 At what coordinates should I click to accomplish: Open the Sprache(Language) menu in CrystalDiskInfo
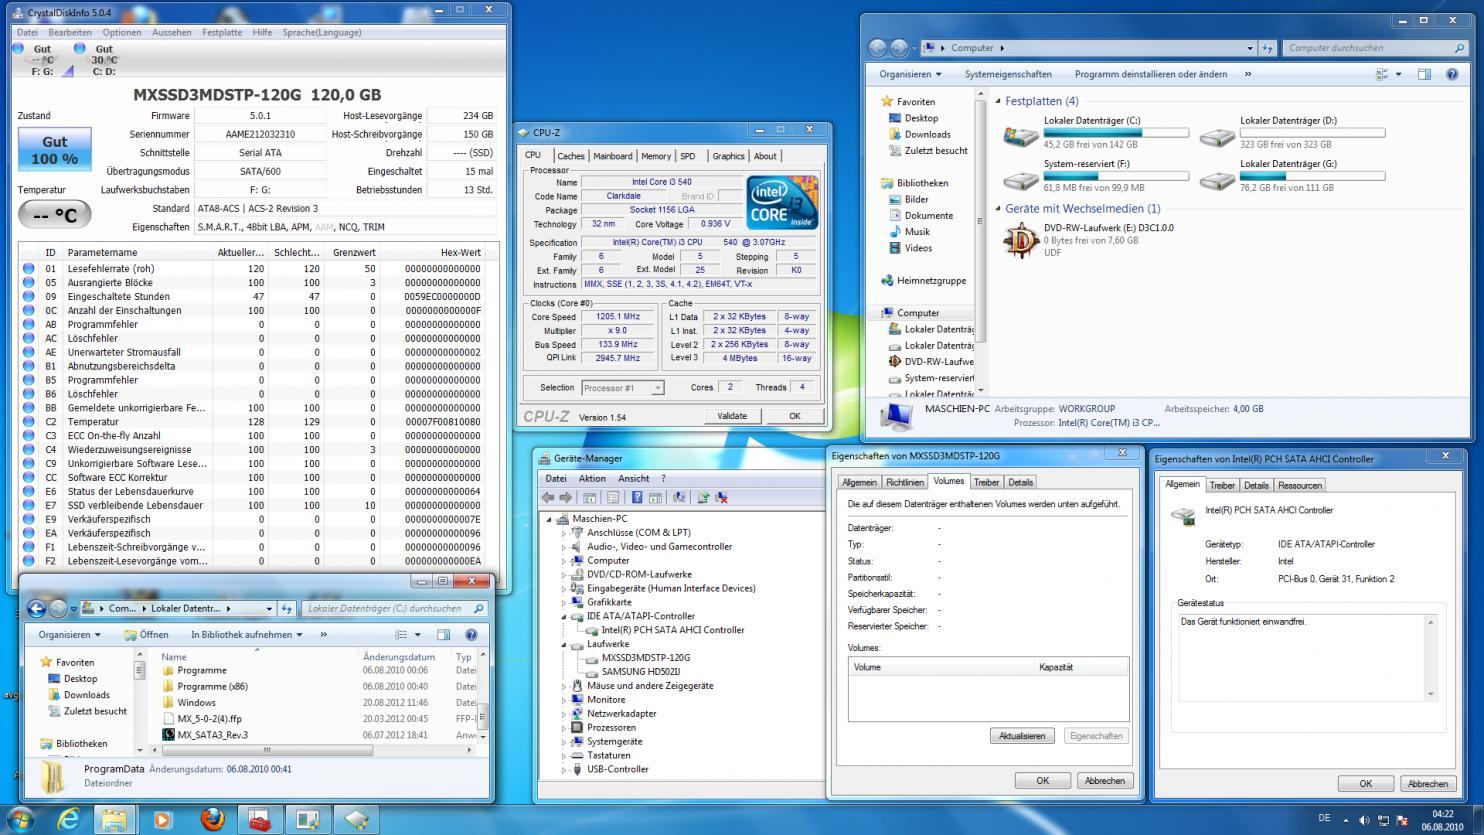(321, 33)
